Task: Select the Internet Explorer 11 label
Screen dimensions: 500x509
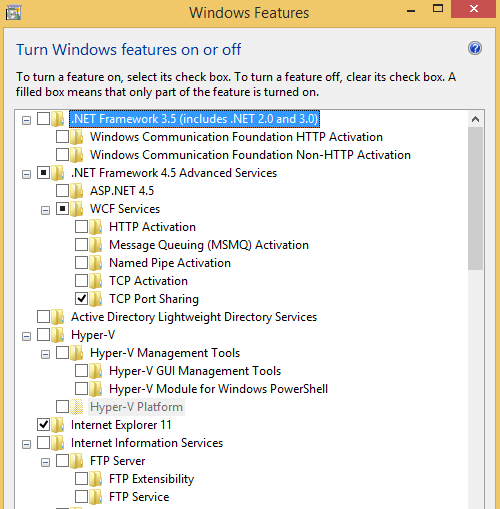Action: click(121, 425)
